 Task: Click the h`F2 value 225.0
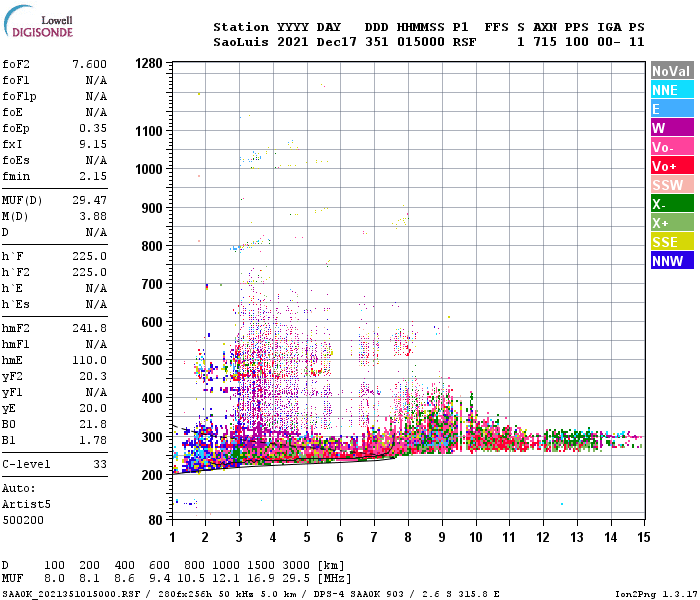tap(89, 272)
